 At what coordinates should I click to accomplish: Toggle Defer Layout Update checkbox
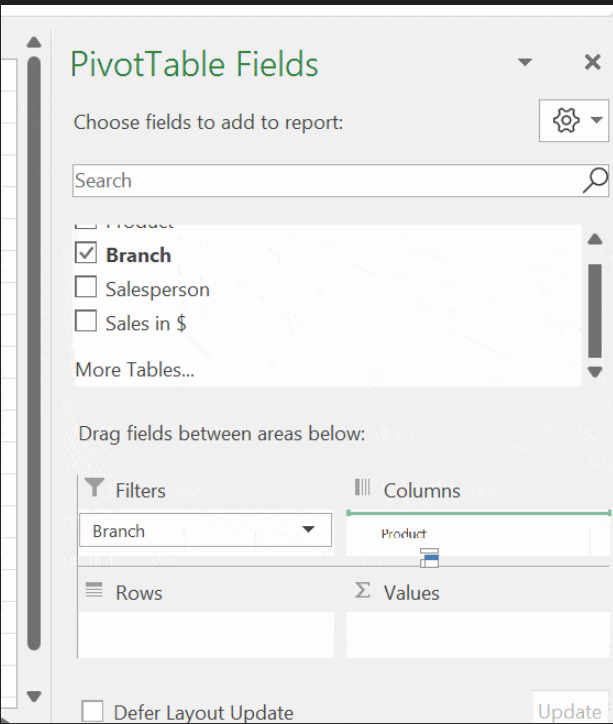pyautogui.click(x=93, y=712)
